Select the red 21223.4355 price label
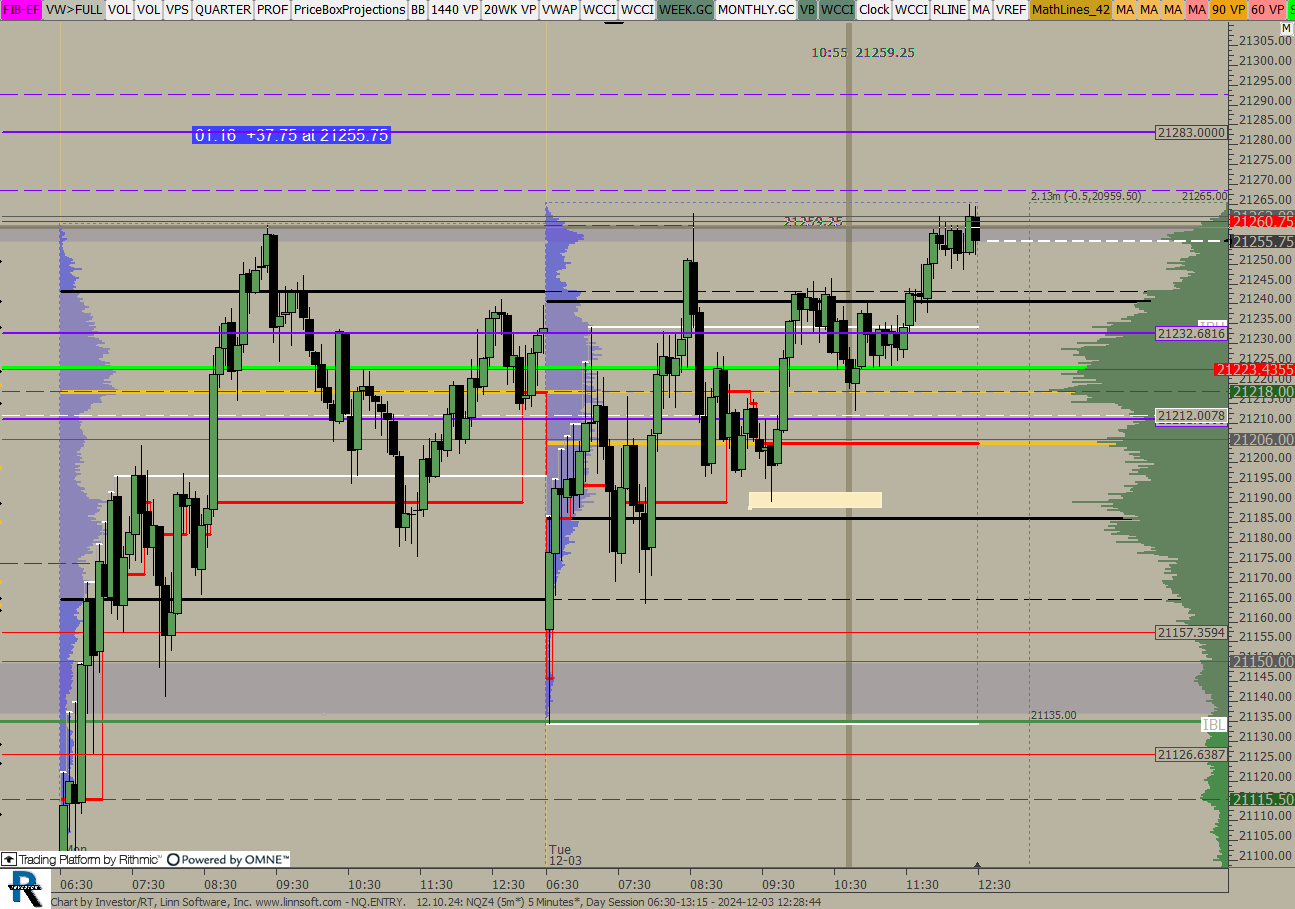 (1253, 370)
